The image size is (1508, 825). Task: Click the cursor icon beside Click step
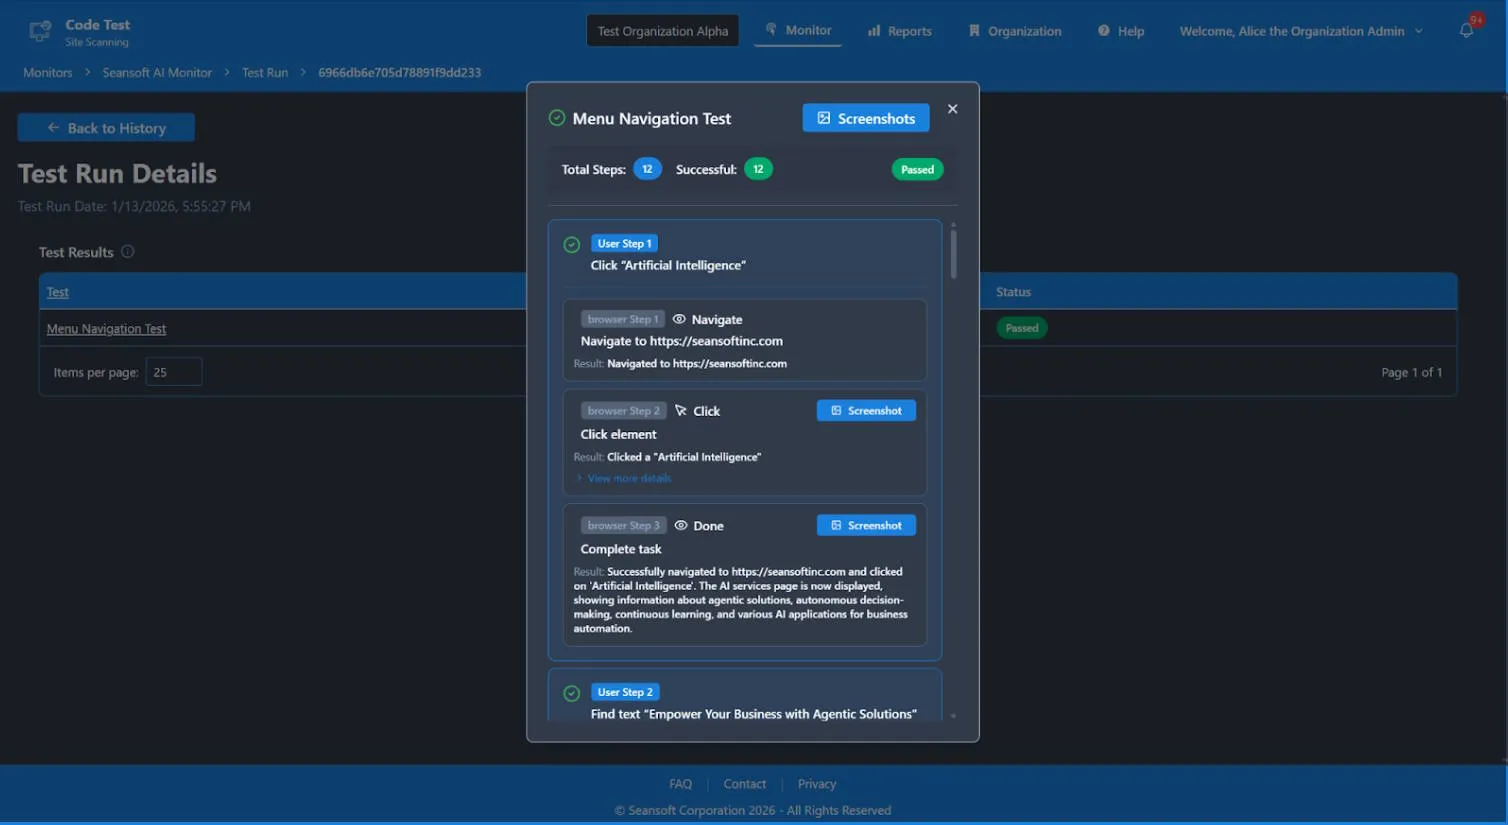[681, 411]
